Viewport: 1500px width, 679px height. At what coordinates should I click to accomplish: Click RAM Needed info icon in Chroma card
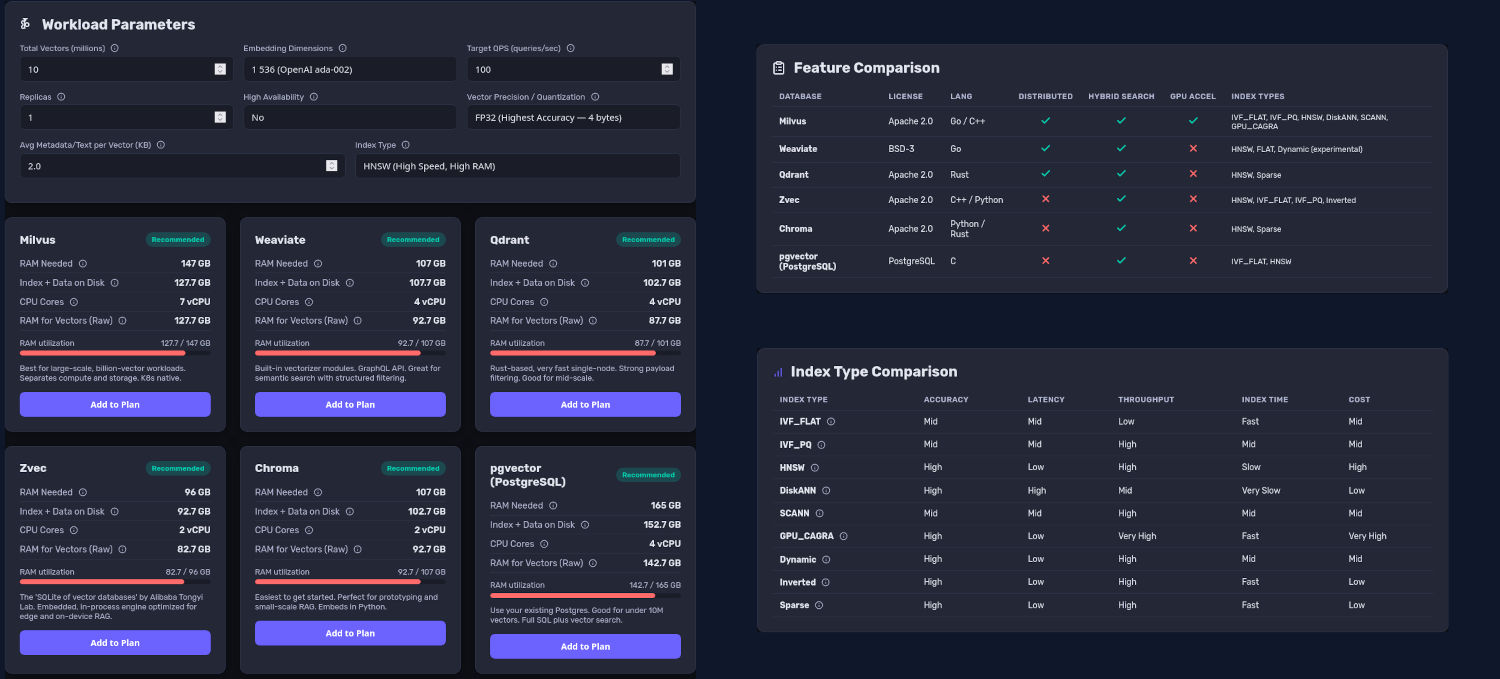pos(318,492)
